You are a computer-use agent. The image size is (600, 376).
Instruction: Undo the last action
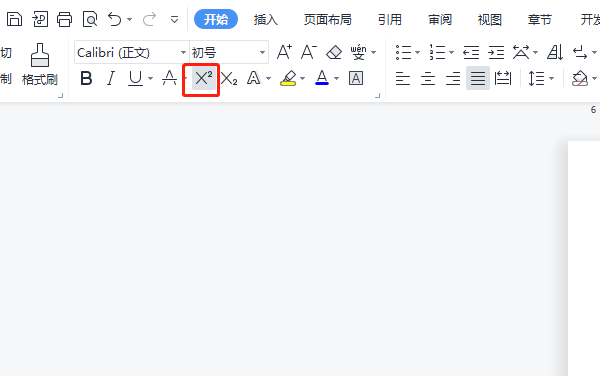(x=114, y=19)
